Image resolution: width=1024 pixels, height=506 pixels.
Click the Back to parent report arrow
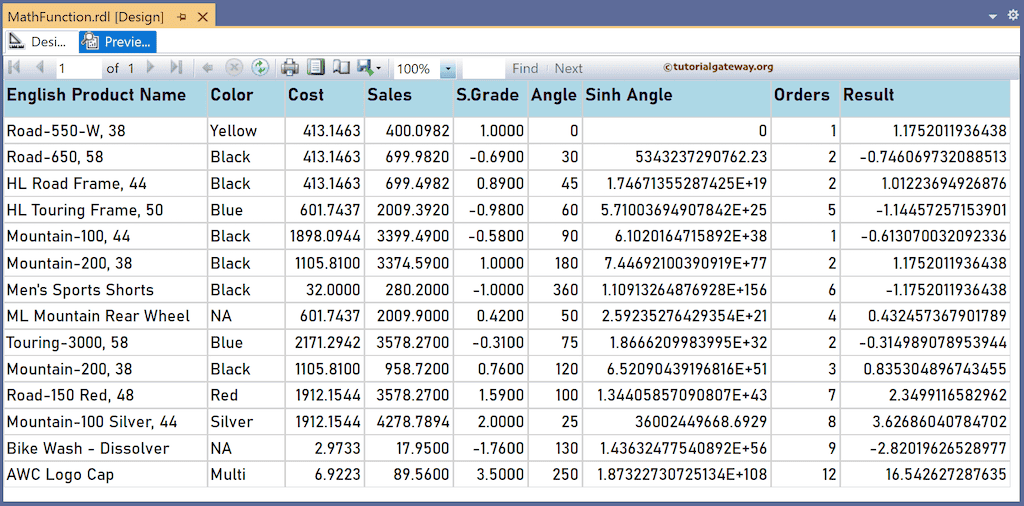tap(208, 68)
